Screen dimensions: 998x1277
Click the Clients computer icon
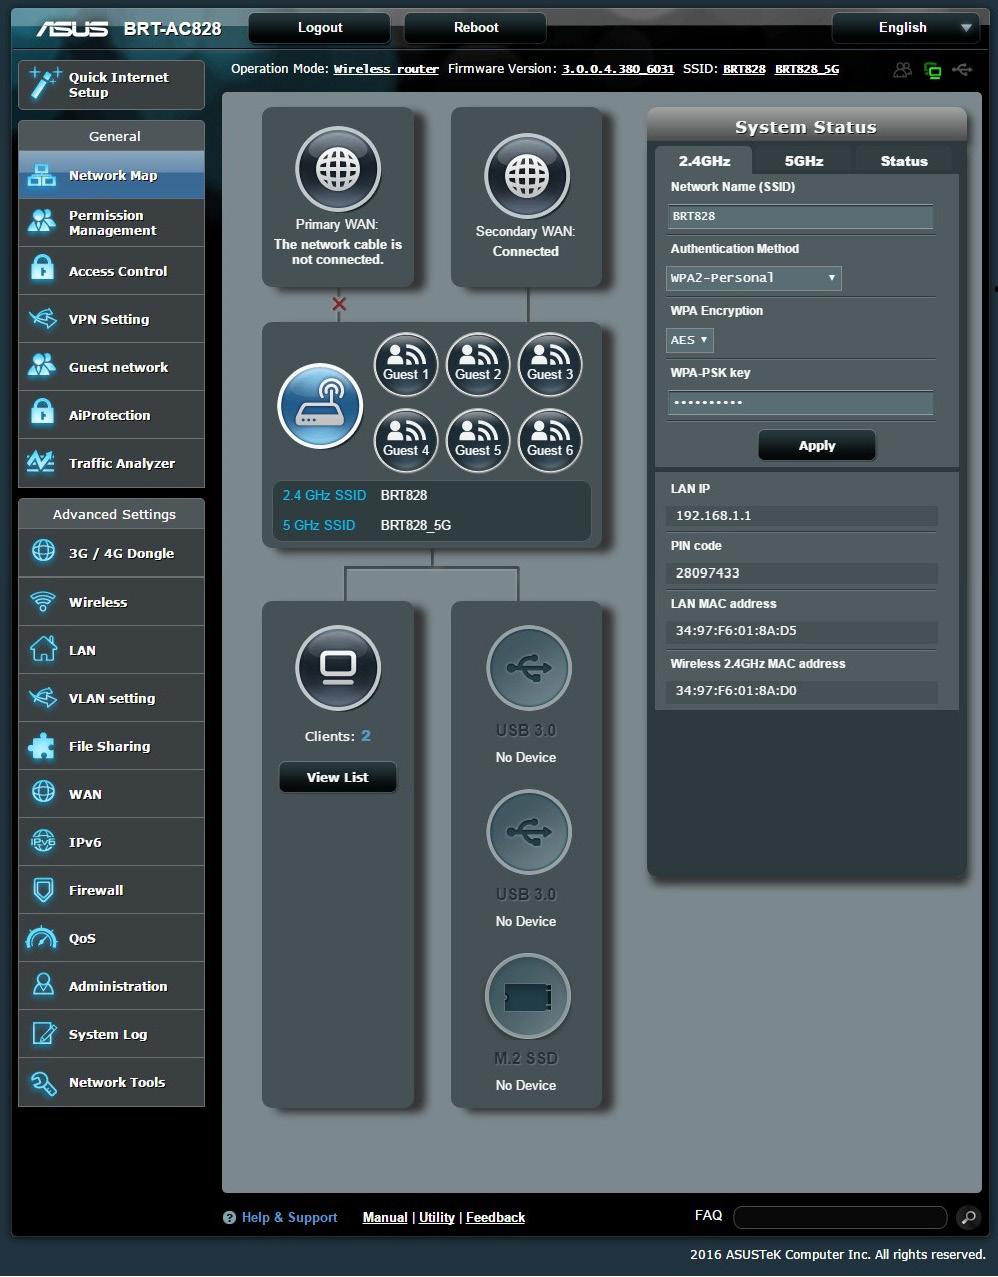point(338,668)
